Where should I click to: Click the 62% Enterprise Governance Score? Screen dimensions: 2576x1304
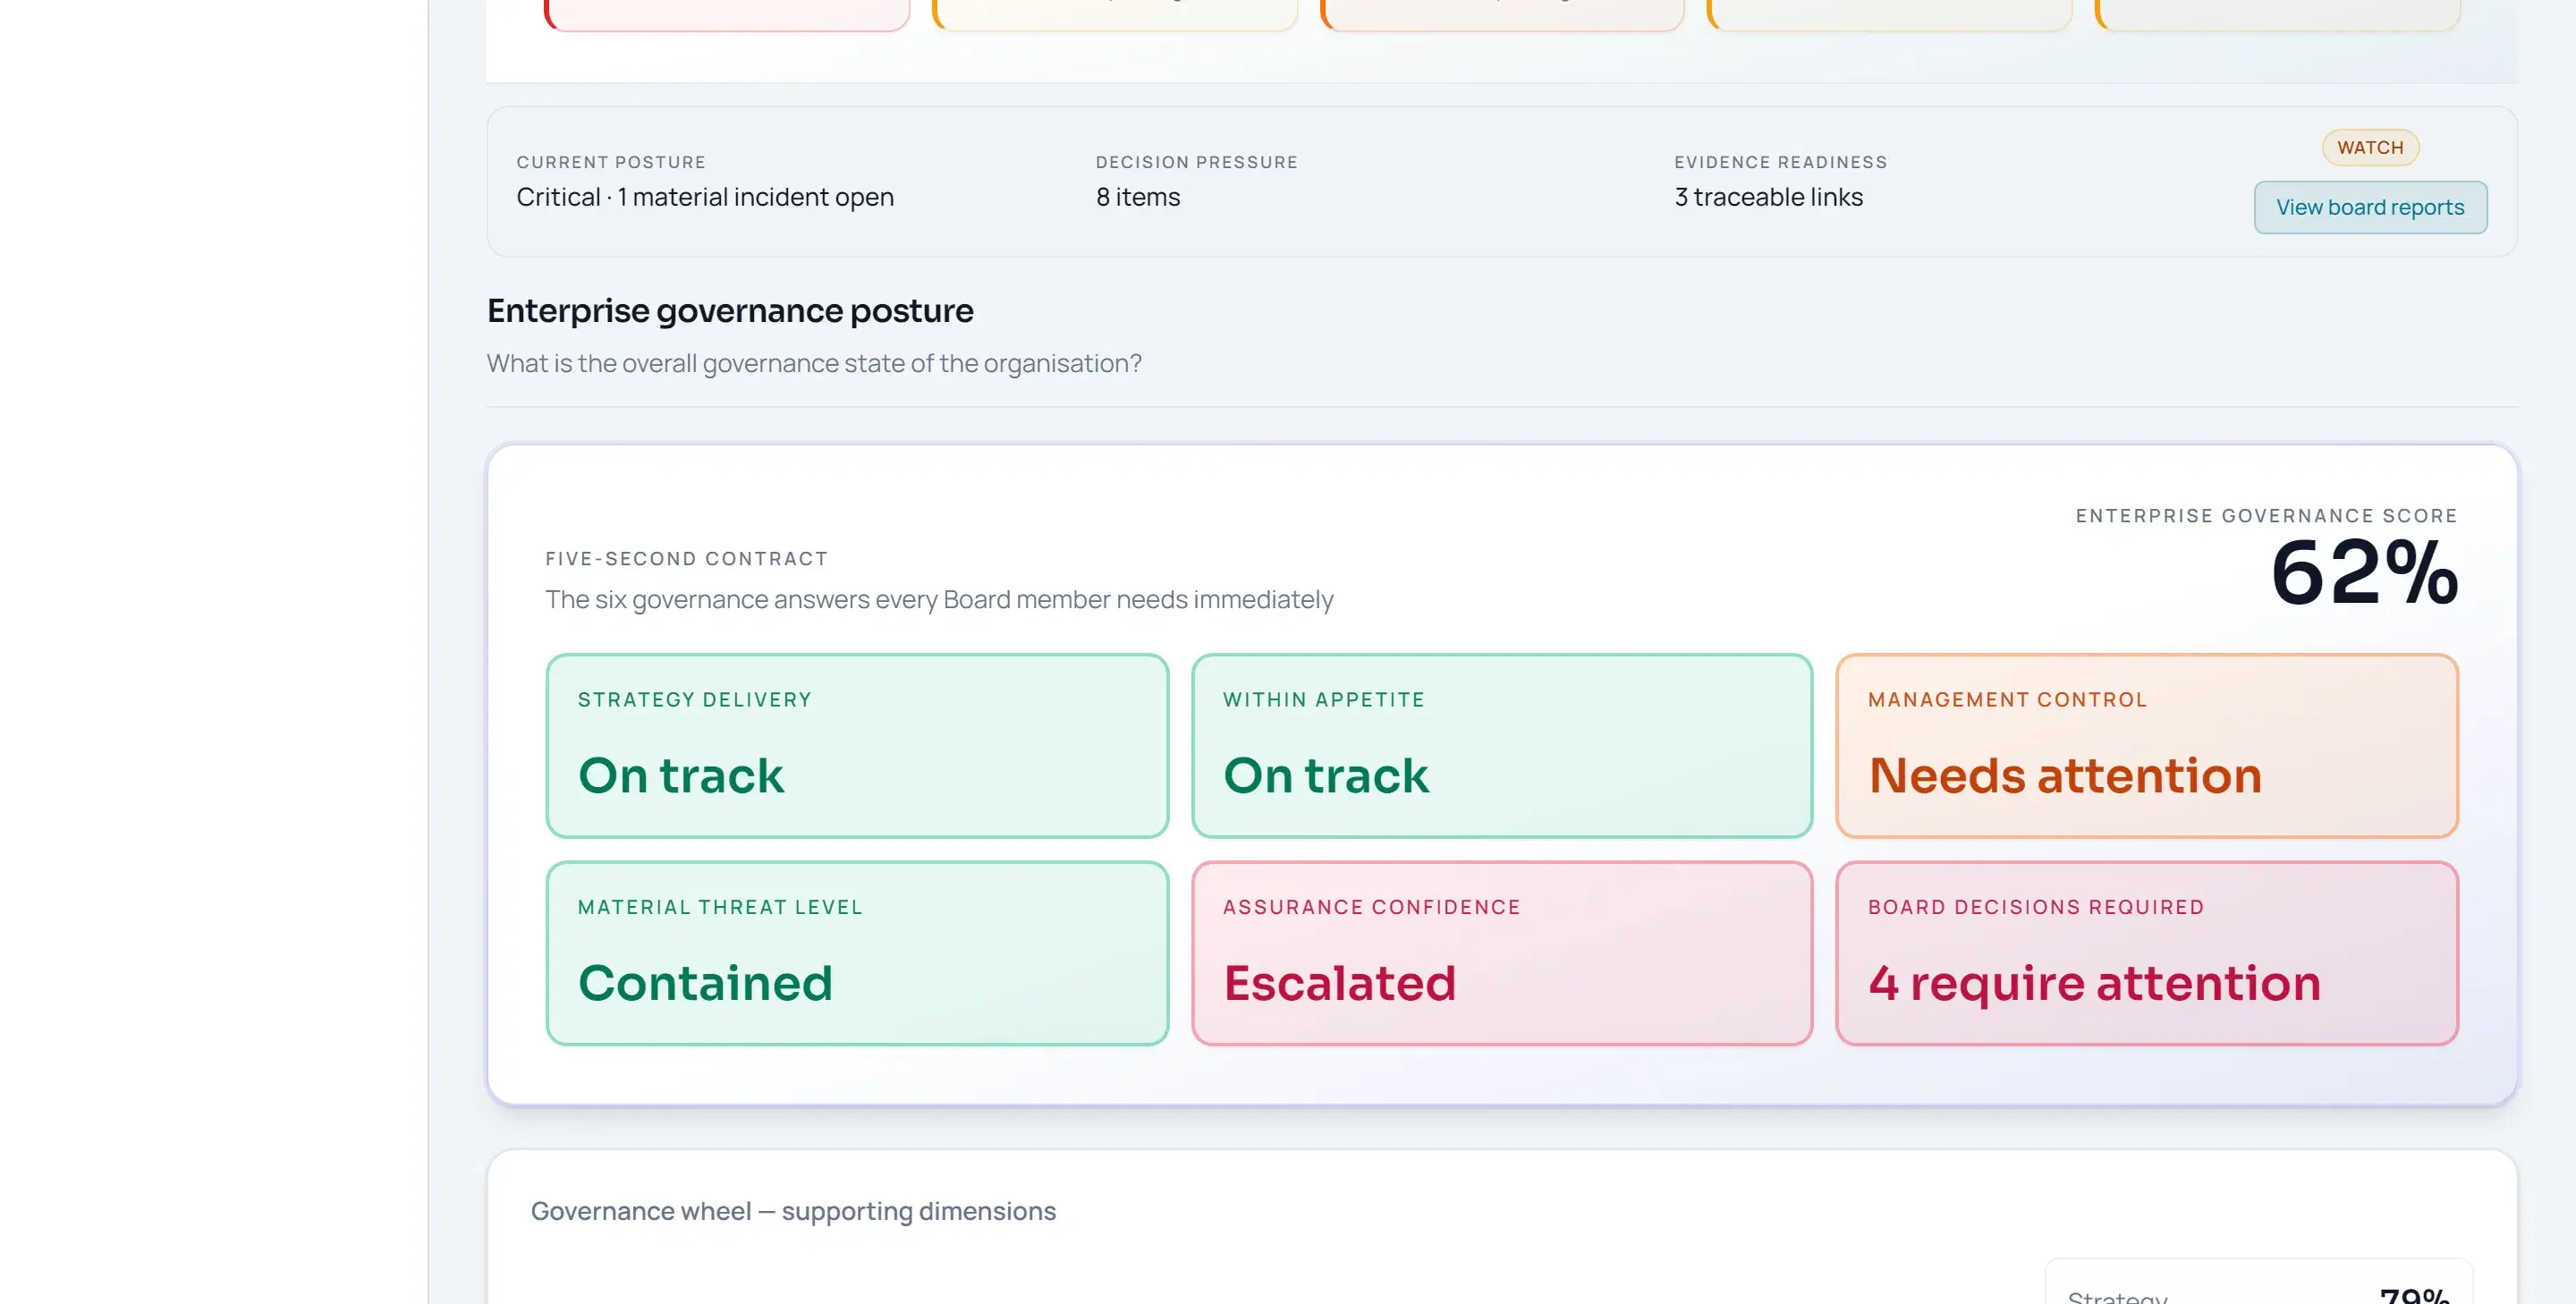(x=2364, y=573)
